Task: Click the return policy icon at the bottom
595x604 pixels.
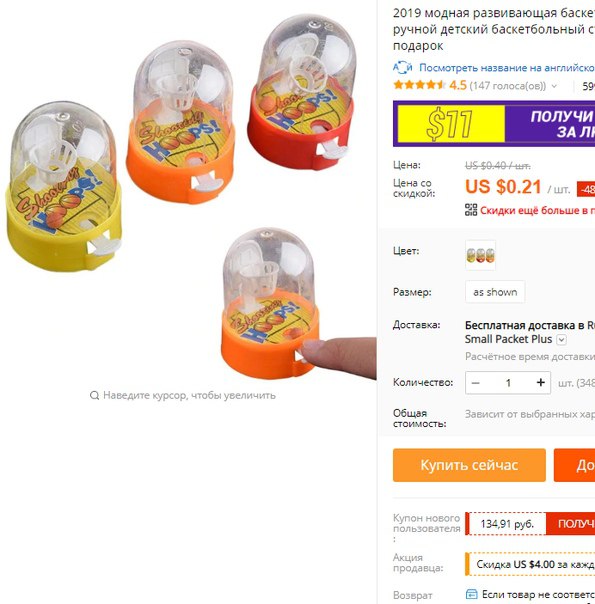Action: [471, 594]
